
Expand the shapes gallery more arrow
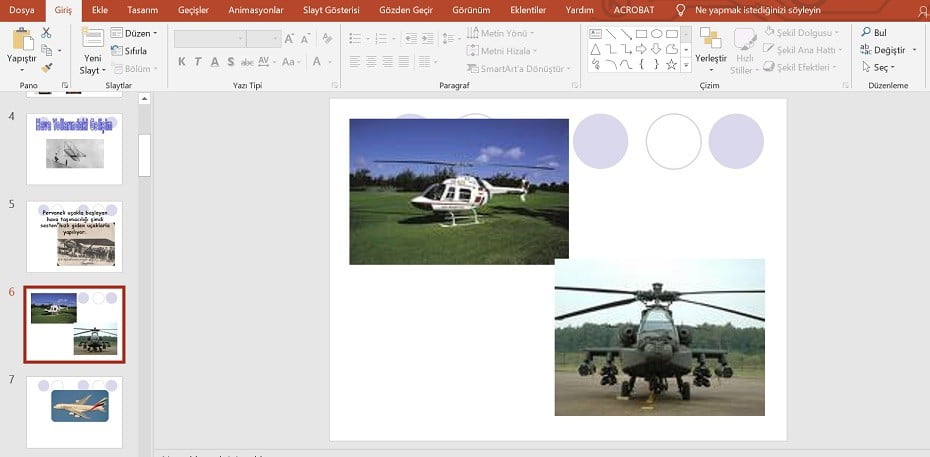click(x=686, y=66)
